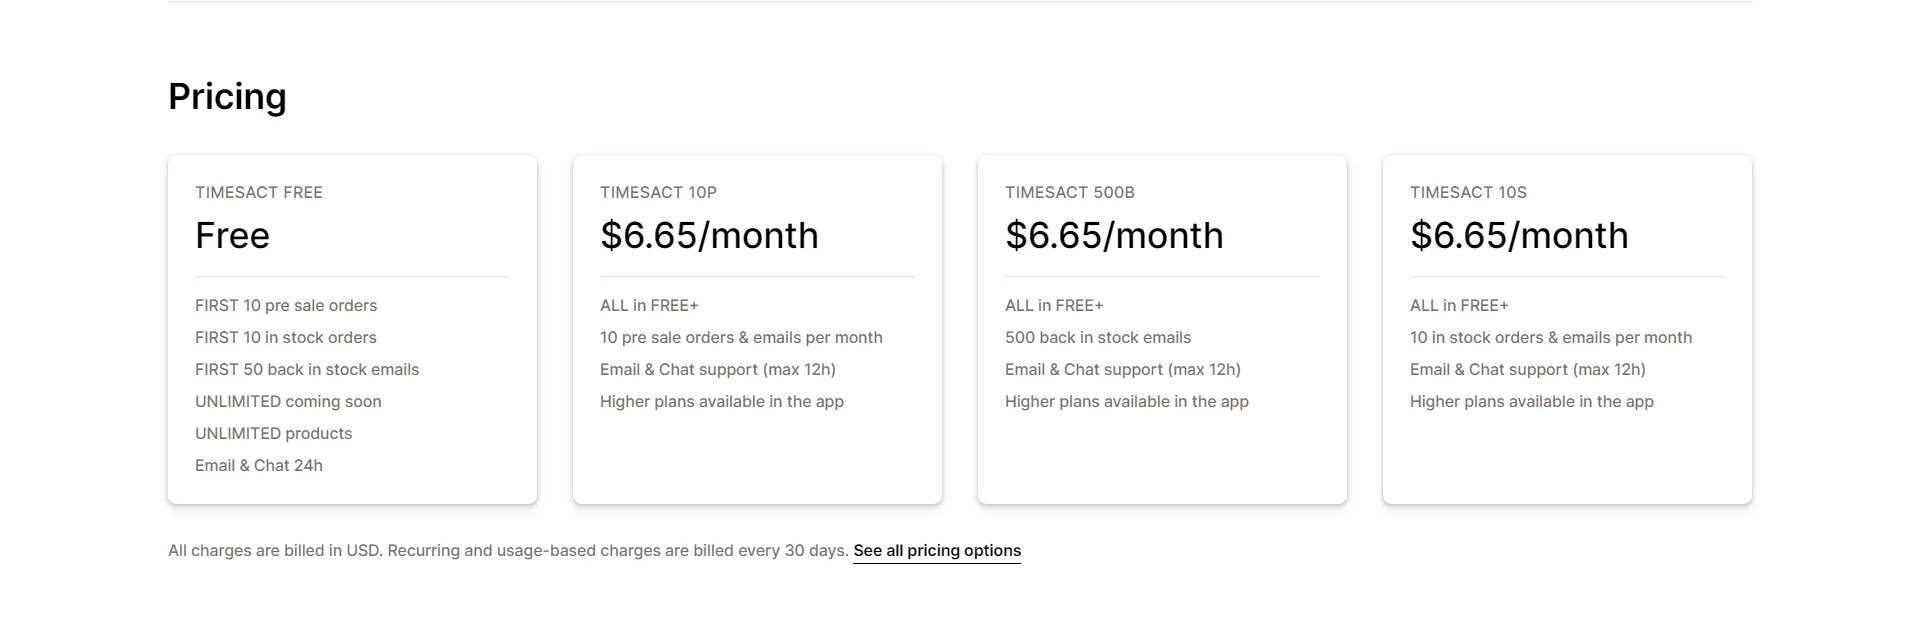Click 10 pre sale orders & emails per month
This screenshot has width=1918, height=635.
pyautogui.click(x=741, y=338)
